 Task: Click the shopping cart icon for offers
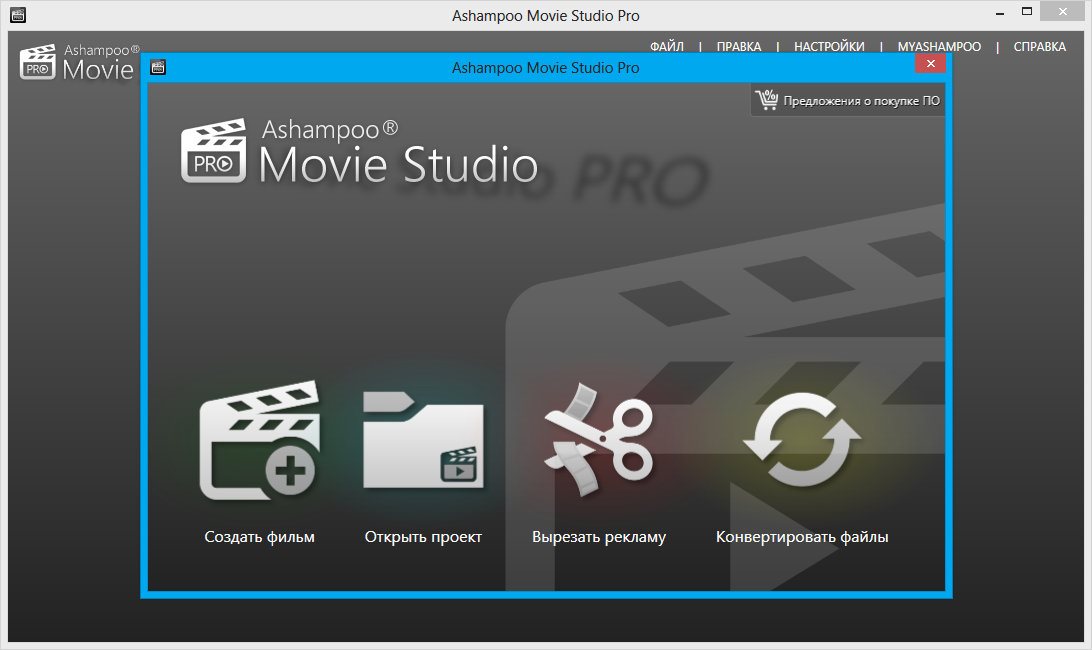pyautogui.click(x=767, y=100)
